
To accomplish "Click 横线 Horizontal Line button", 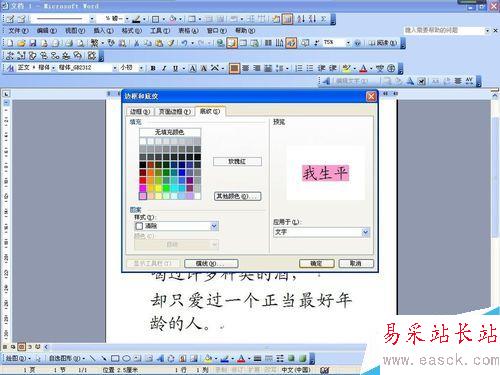I will (211, 264).
